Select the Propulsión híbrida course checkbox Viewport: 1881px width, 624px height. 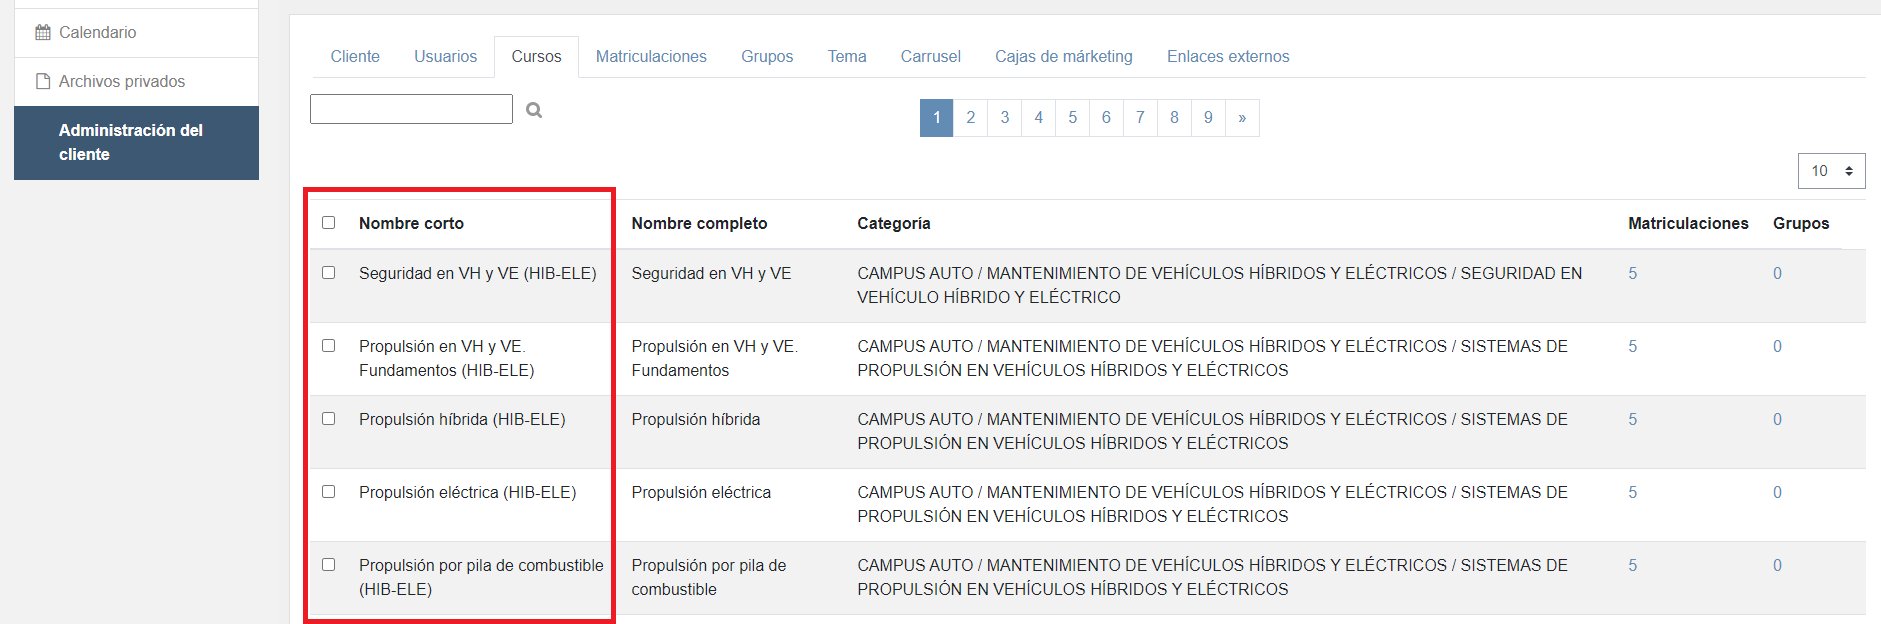coord(329,419)
